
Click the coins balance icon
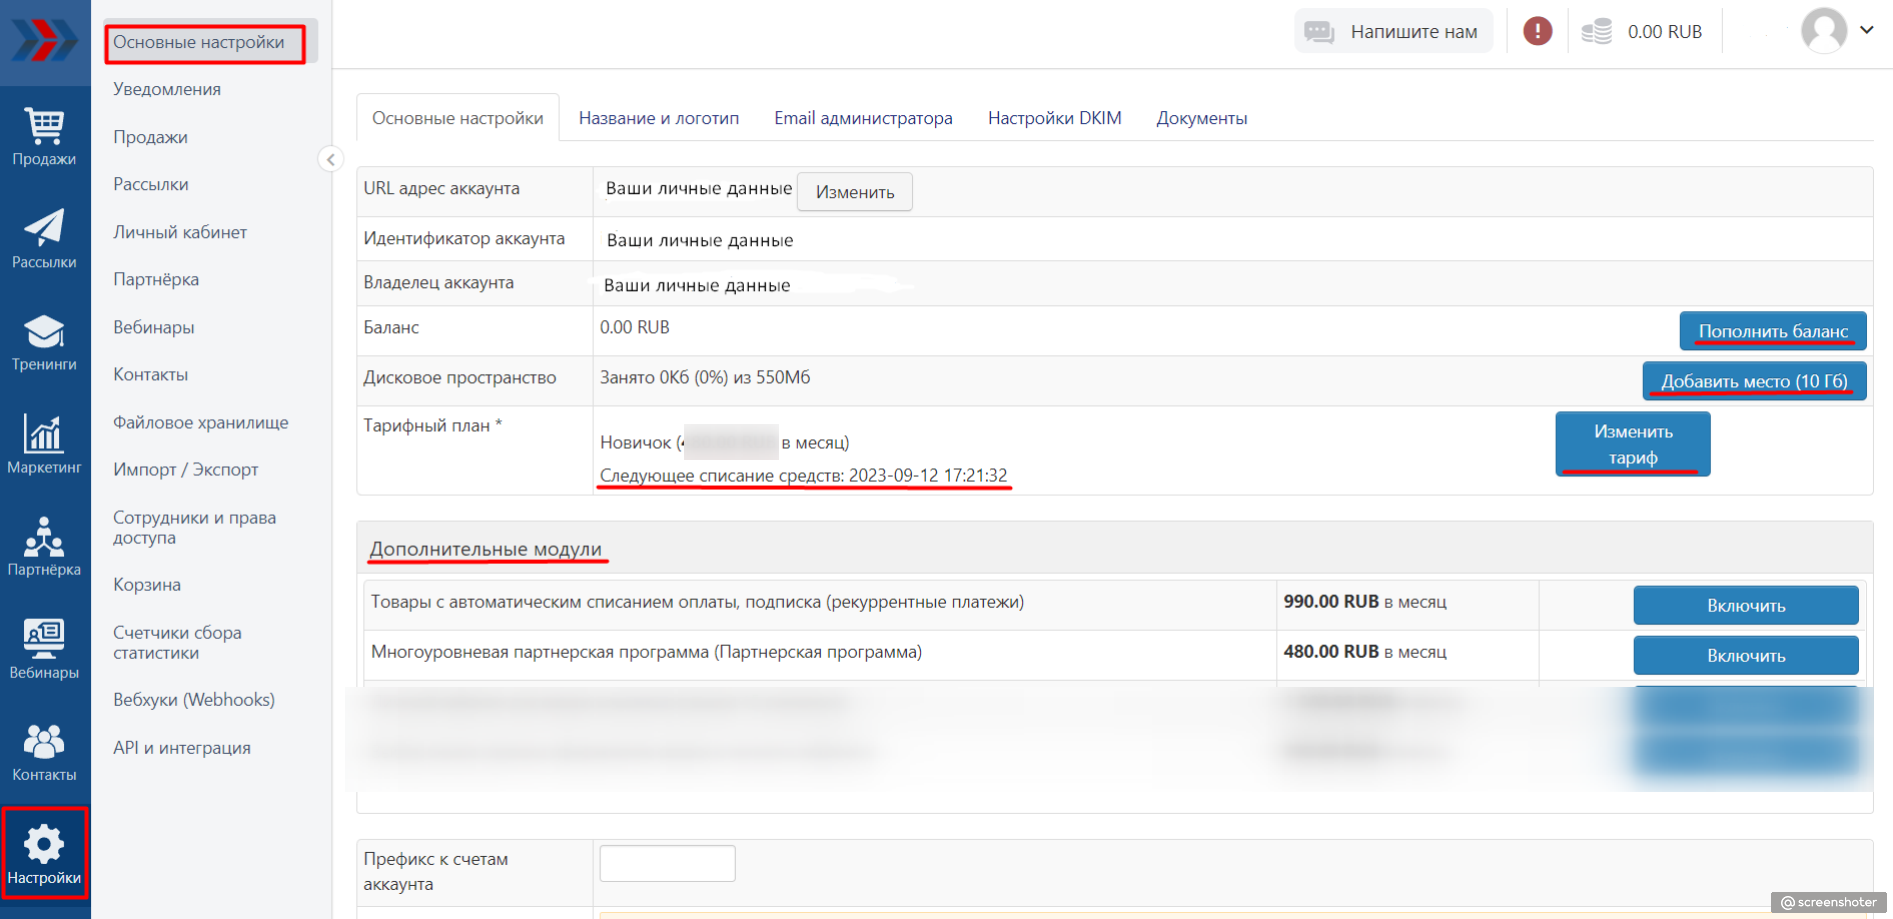(x=1597, y=31)
